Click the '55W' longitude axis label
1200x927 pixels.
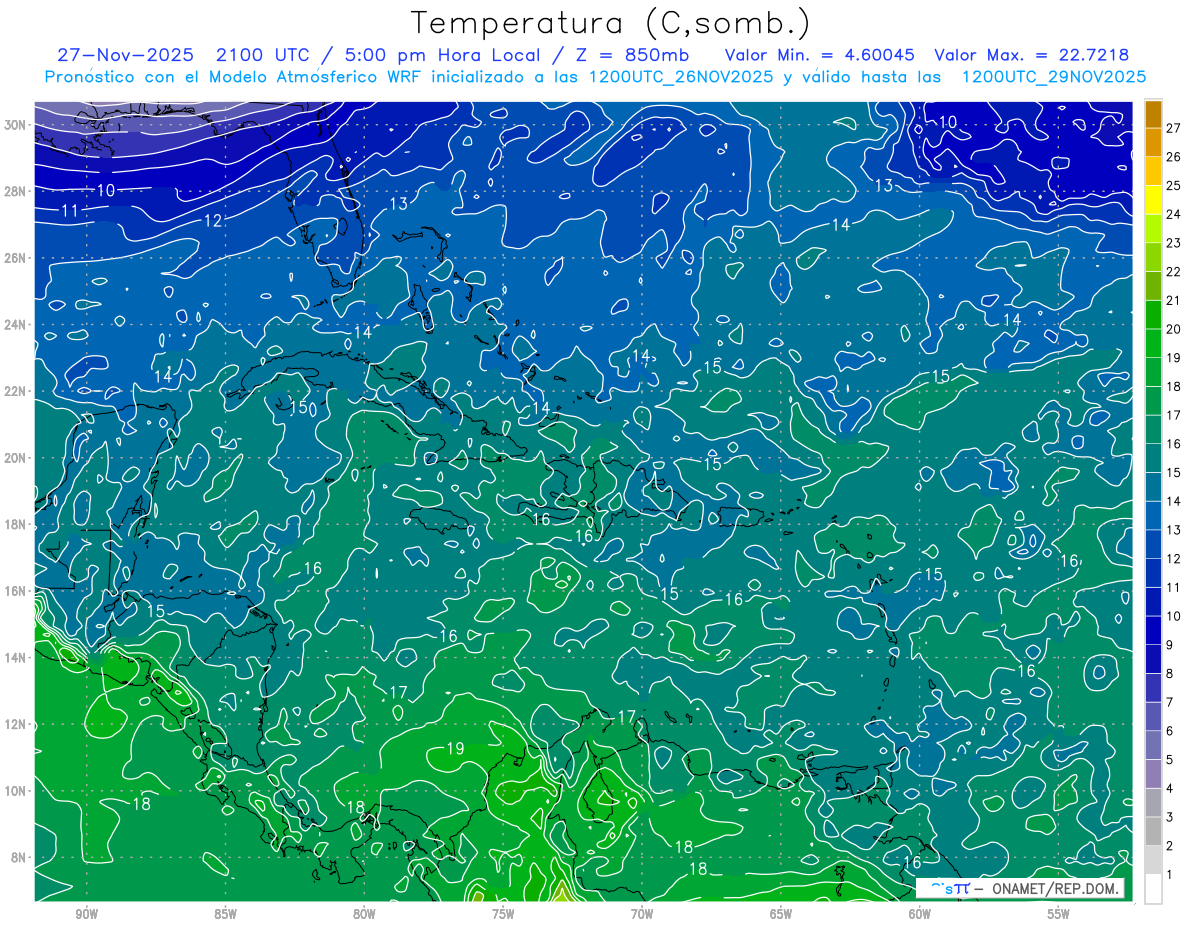point(1058,914)
